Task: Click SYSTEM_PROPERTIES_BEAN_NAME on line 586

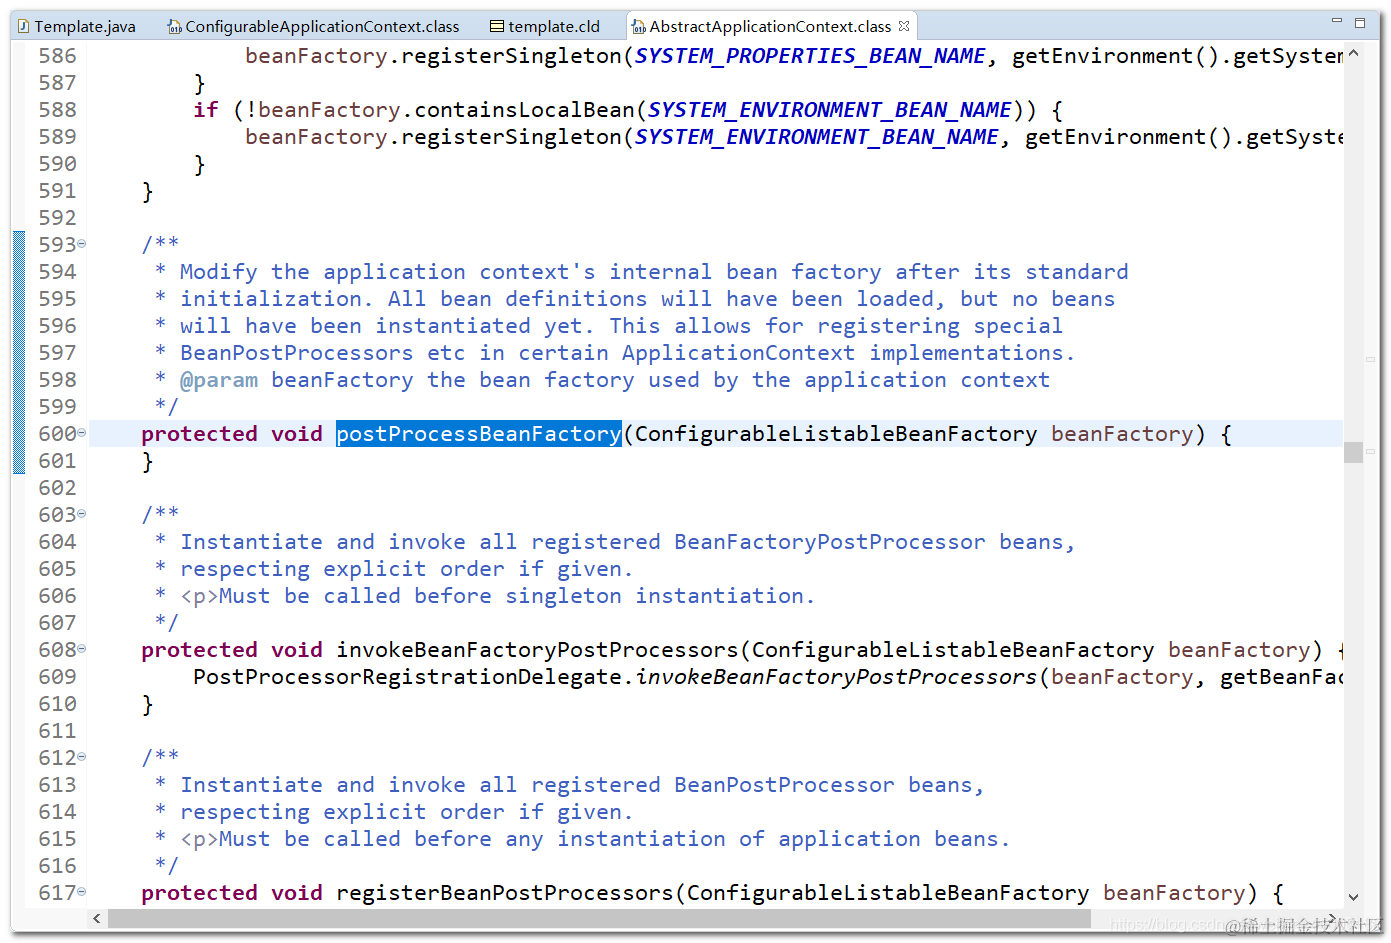Action: 810,56
